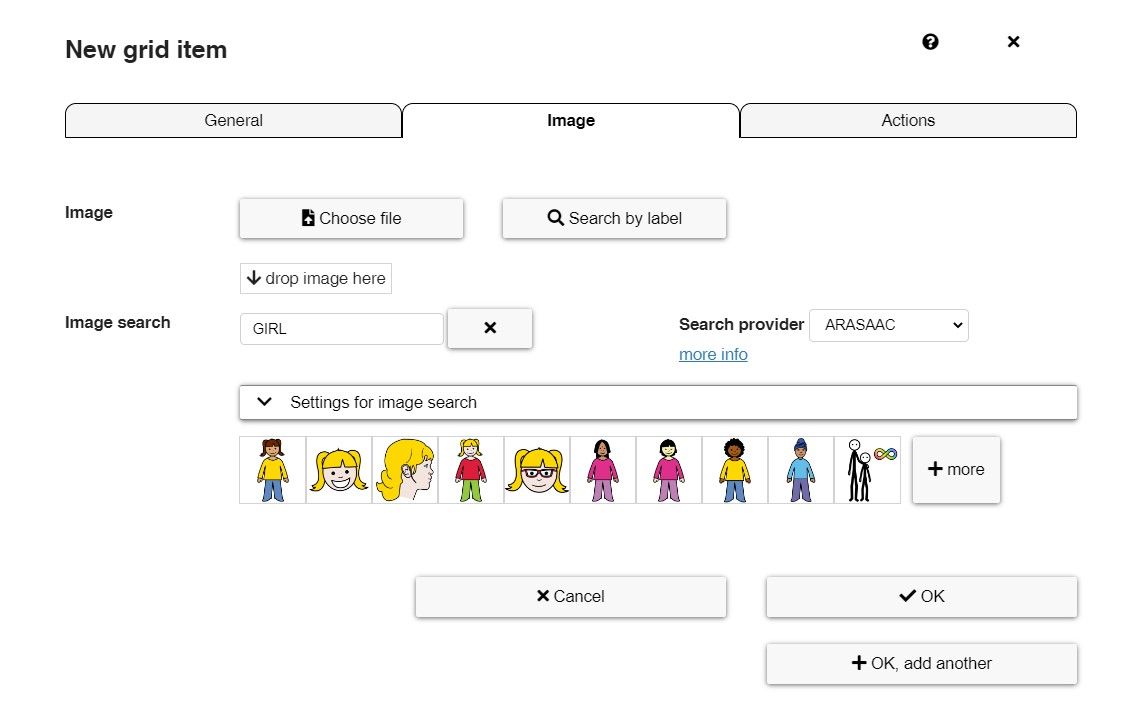Click the plus icon on OK, add another

tap(858, 663)
